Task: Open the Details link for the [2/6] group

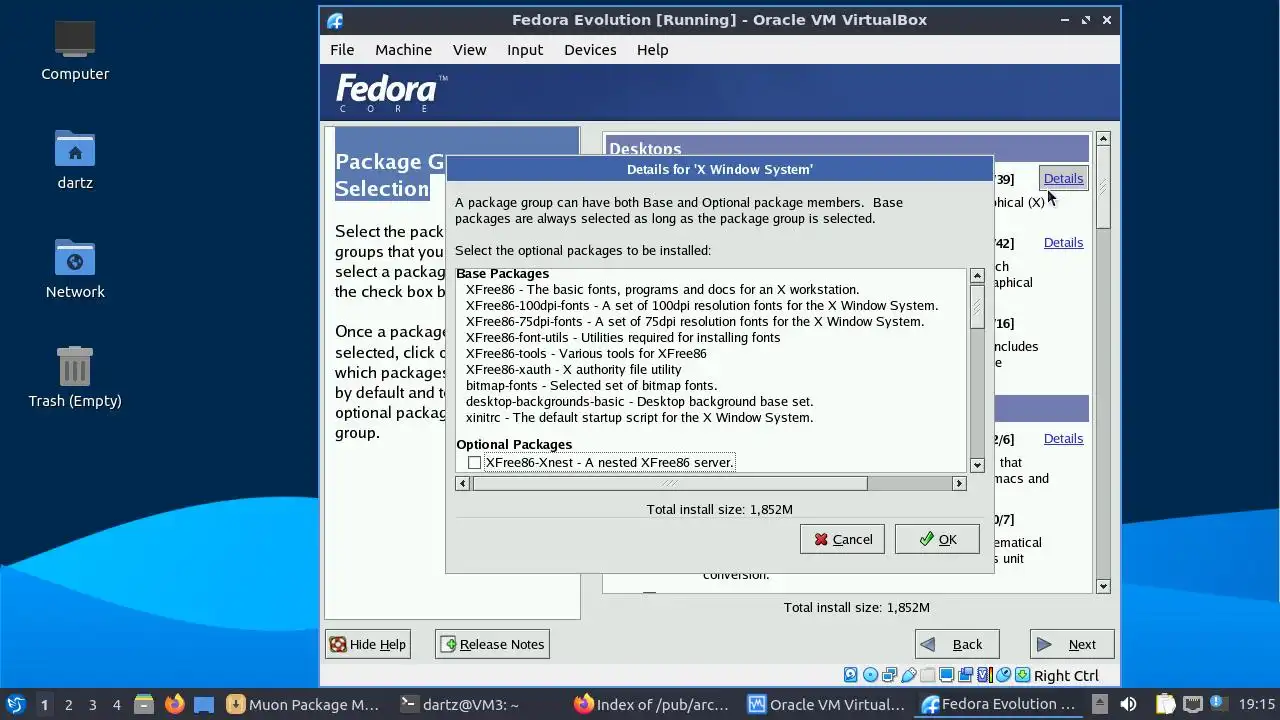Action: point(1063,438)
